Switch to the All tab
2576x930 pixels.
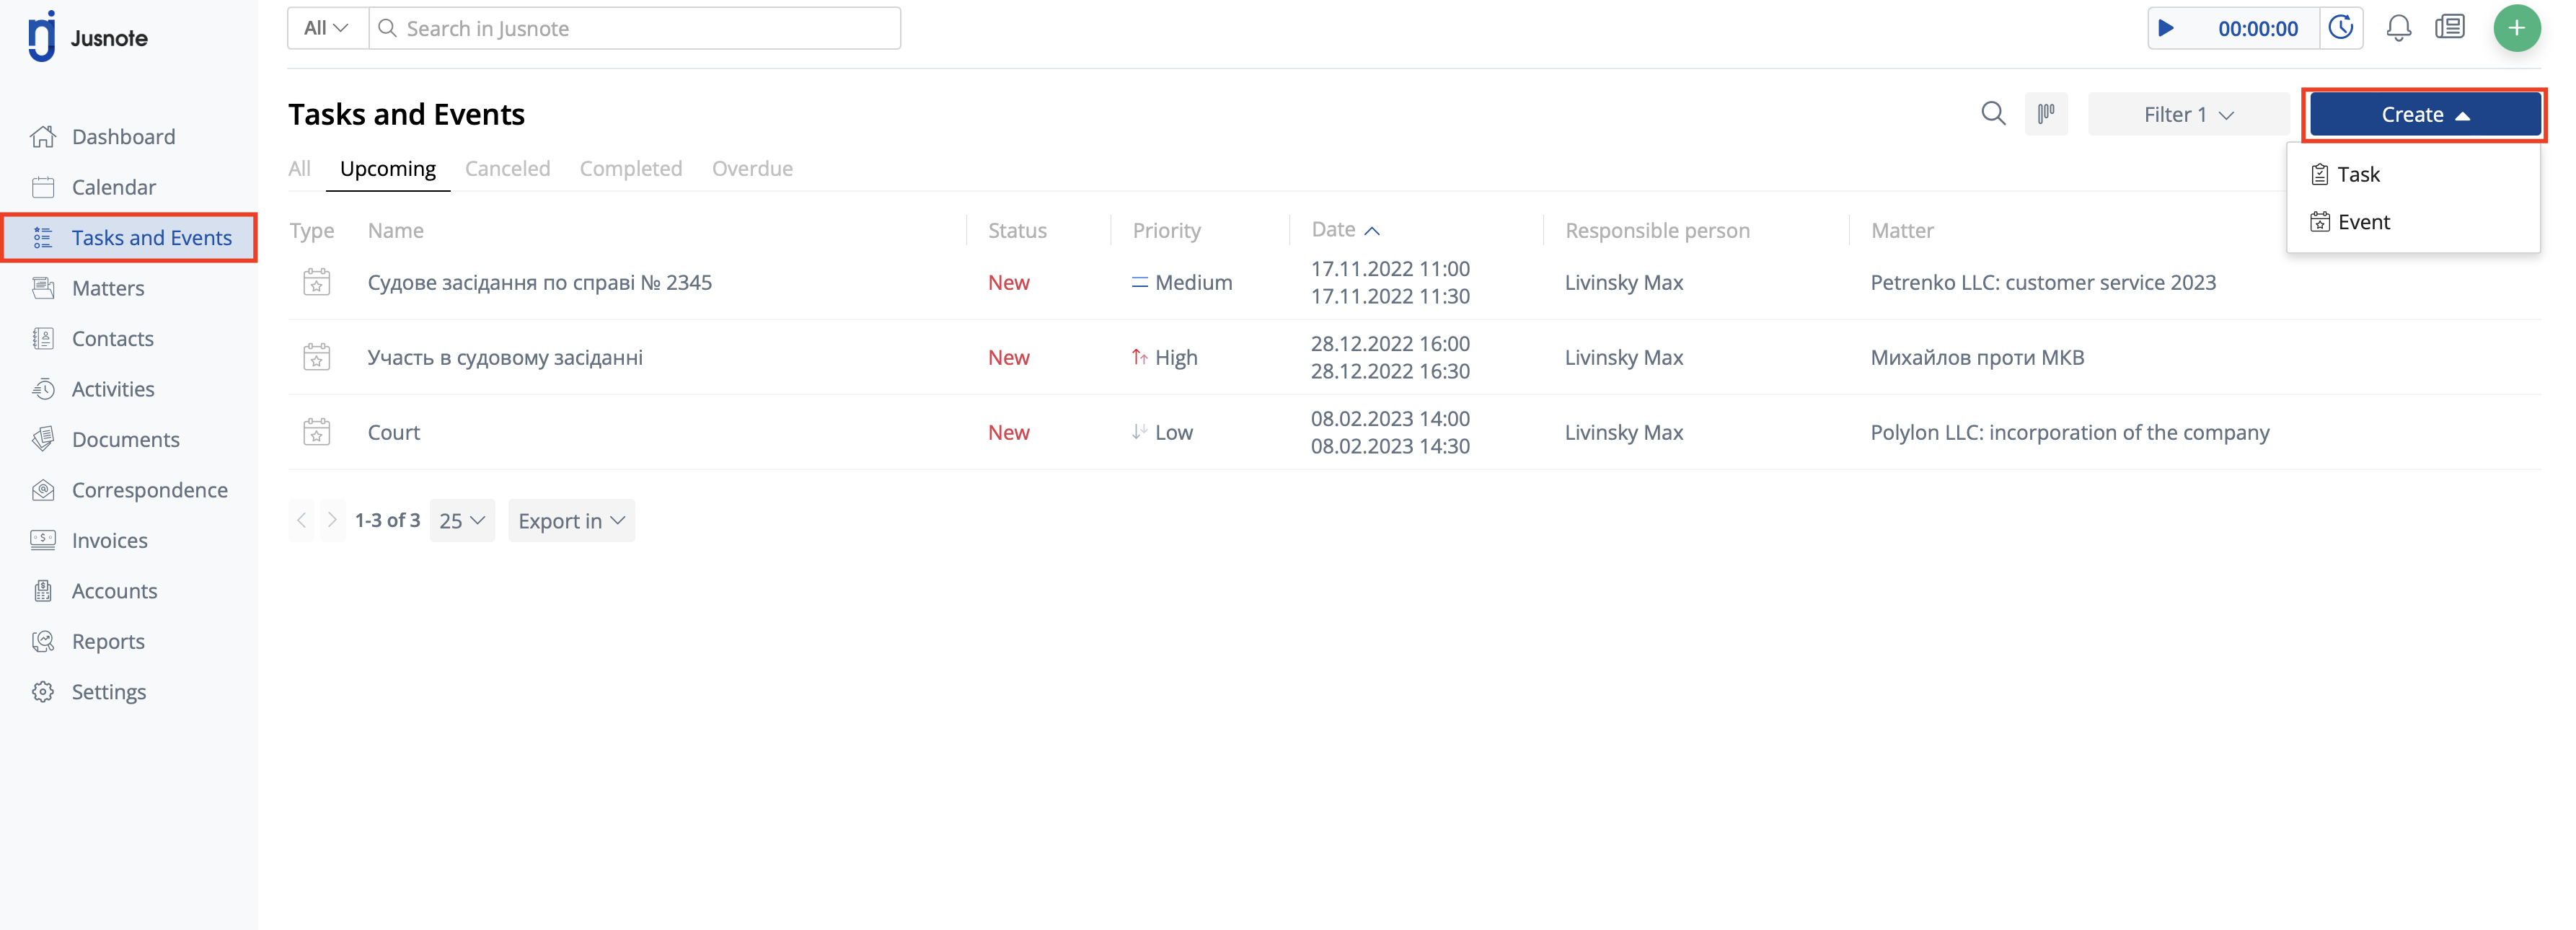[299, 168]
